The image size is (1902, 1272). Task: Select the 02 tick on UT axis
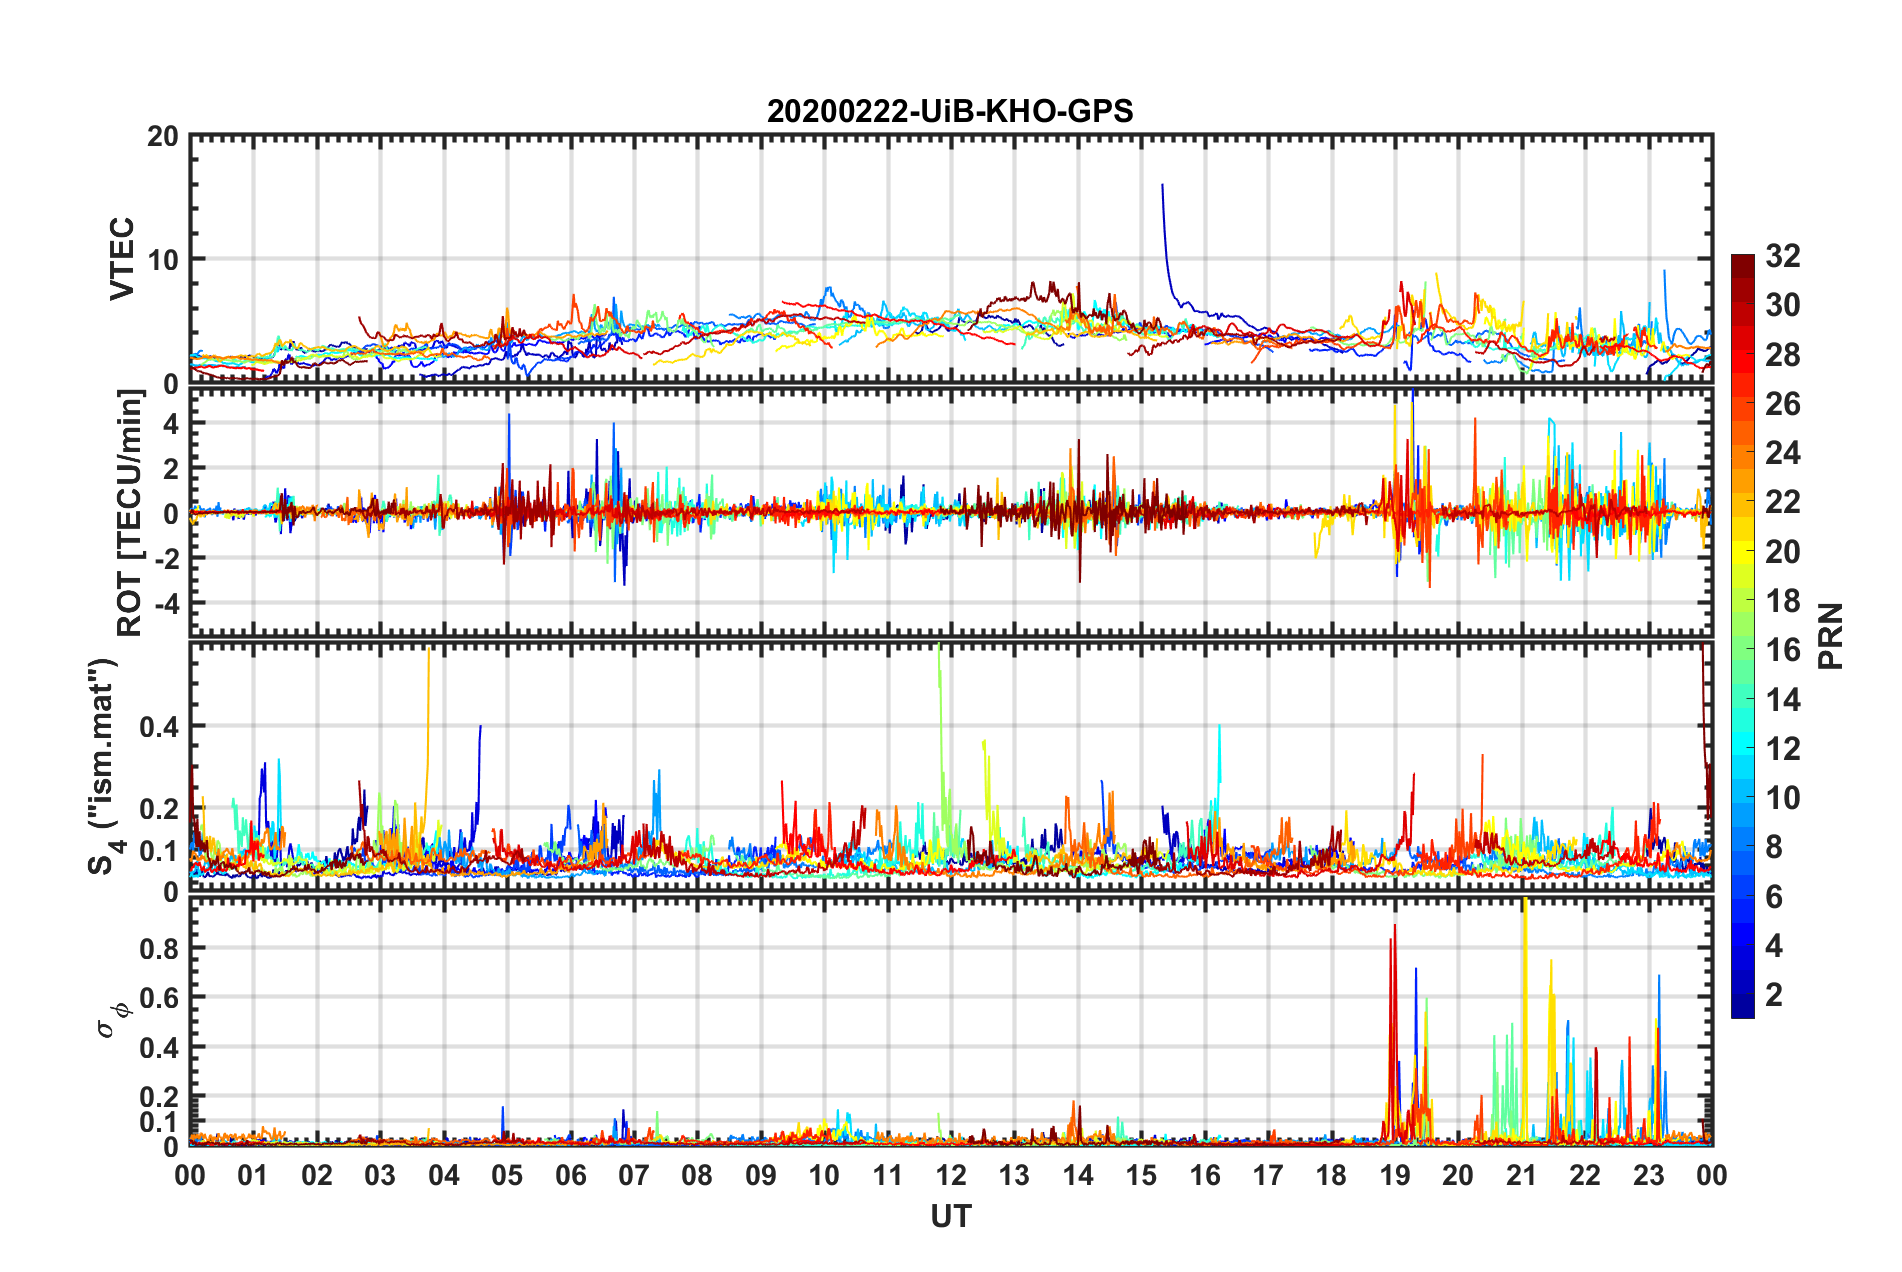click(317, 1175)
